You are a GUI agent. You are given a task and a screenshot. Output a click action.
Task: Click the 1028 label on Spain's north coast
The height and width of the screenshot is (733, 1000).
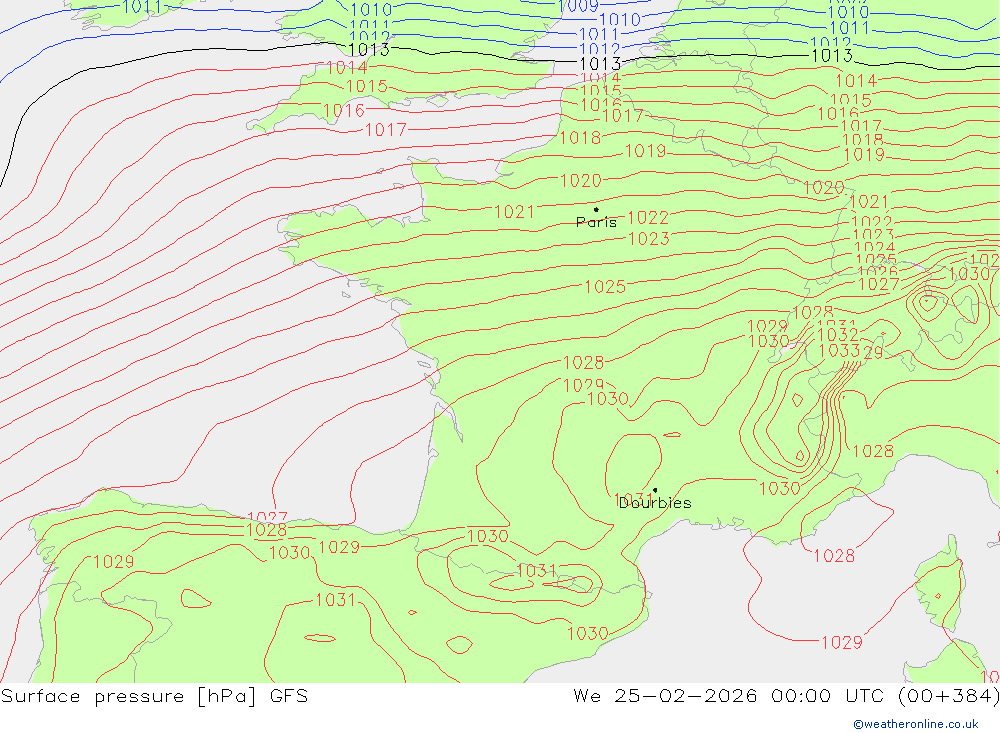point(267,530)
